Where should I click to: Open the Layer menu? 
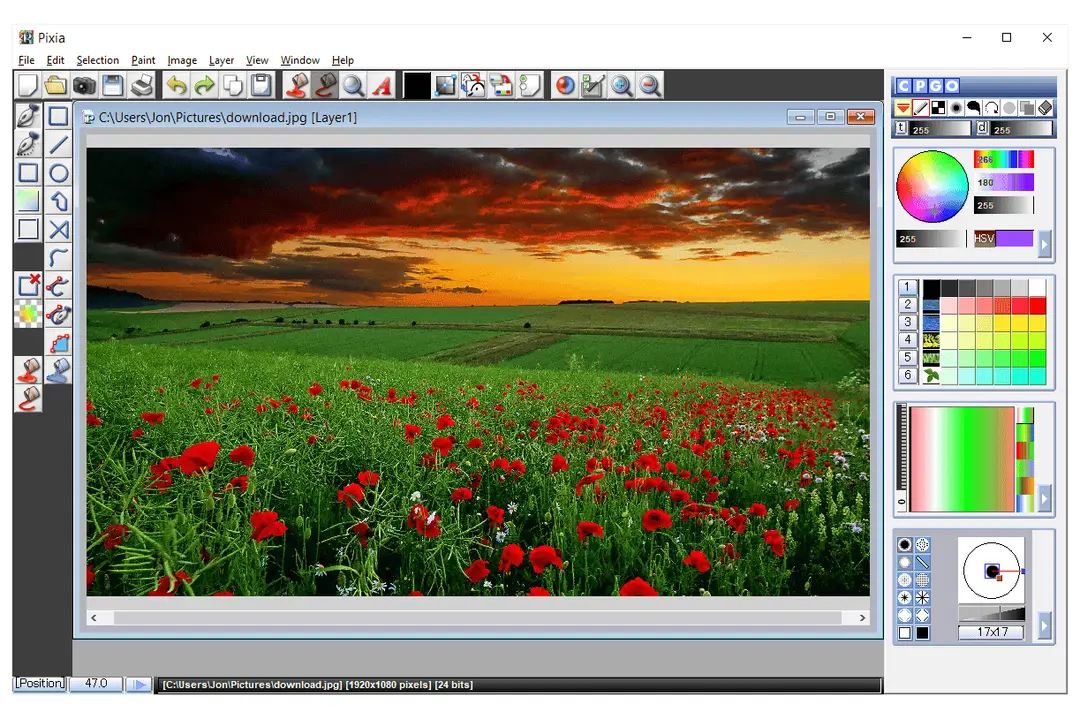(221, 61)
